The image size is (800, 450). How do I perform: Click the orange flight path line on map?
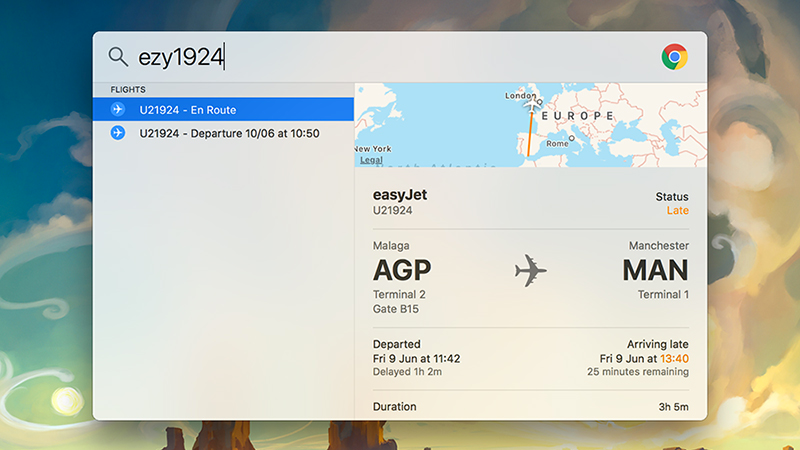[530, 134]
